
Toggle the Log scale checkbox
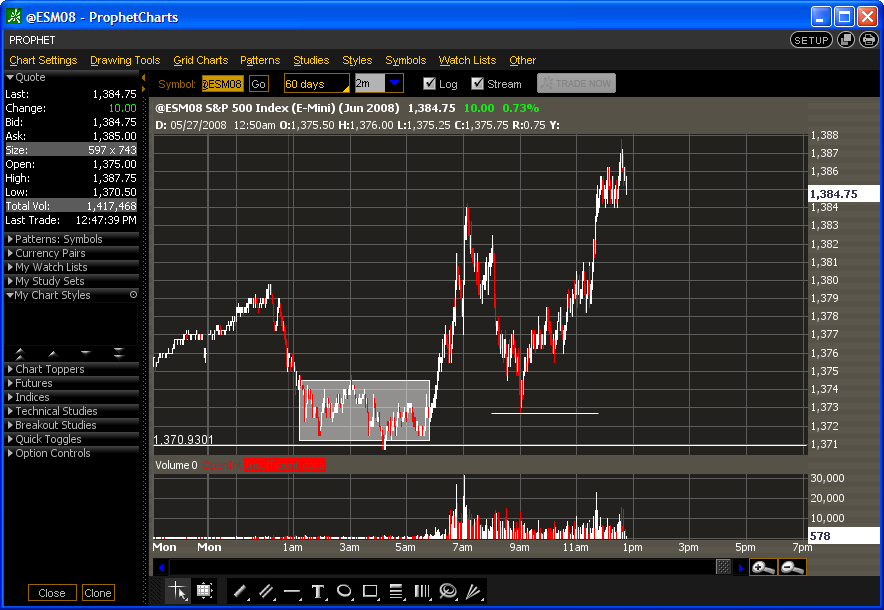point(430,83)
